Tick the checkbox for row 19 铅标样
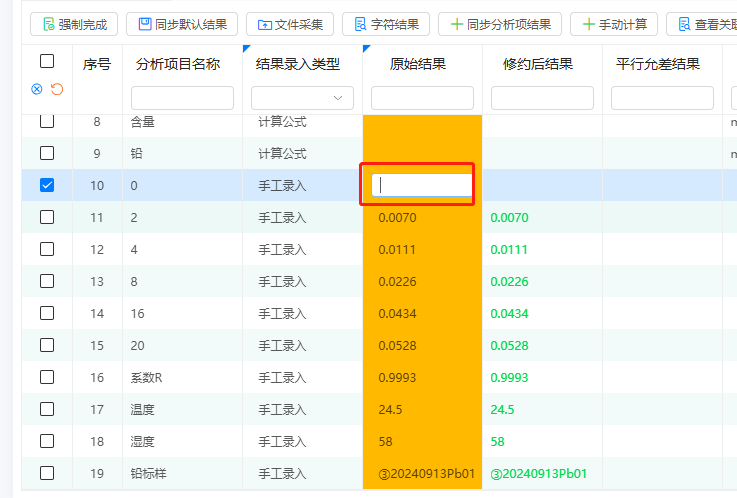Screen dimensions: 737x498 pyautogui.click(x=47, y=473)
